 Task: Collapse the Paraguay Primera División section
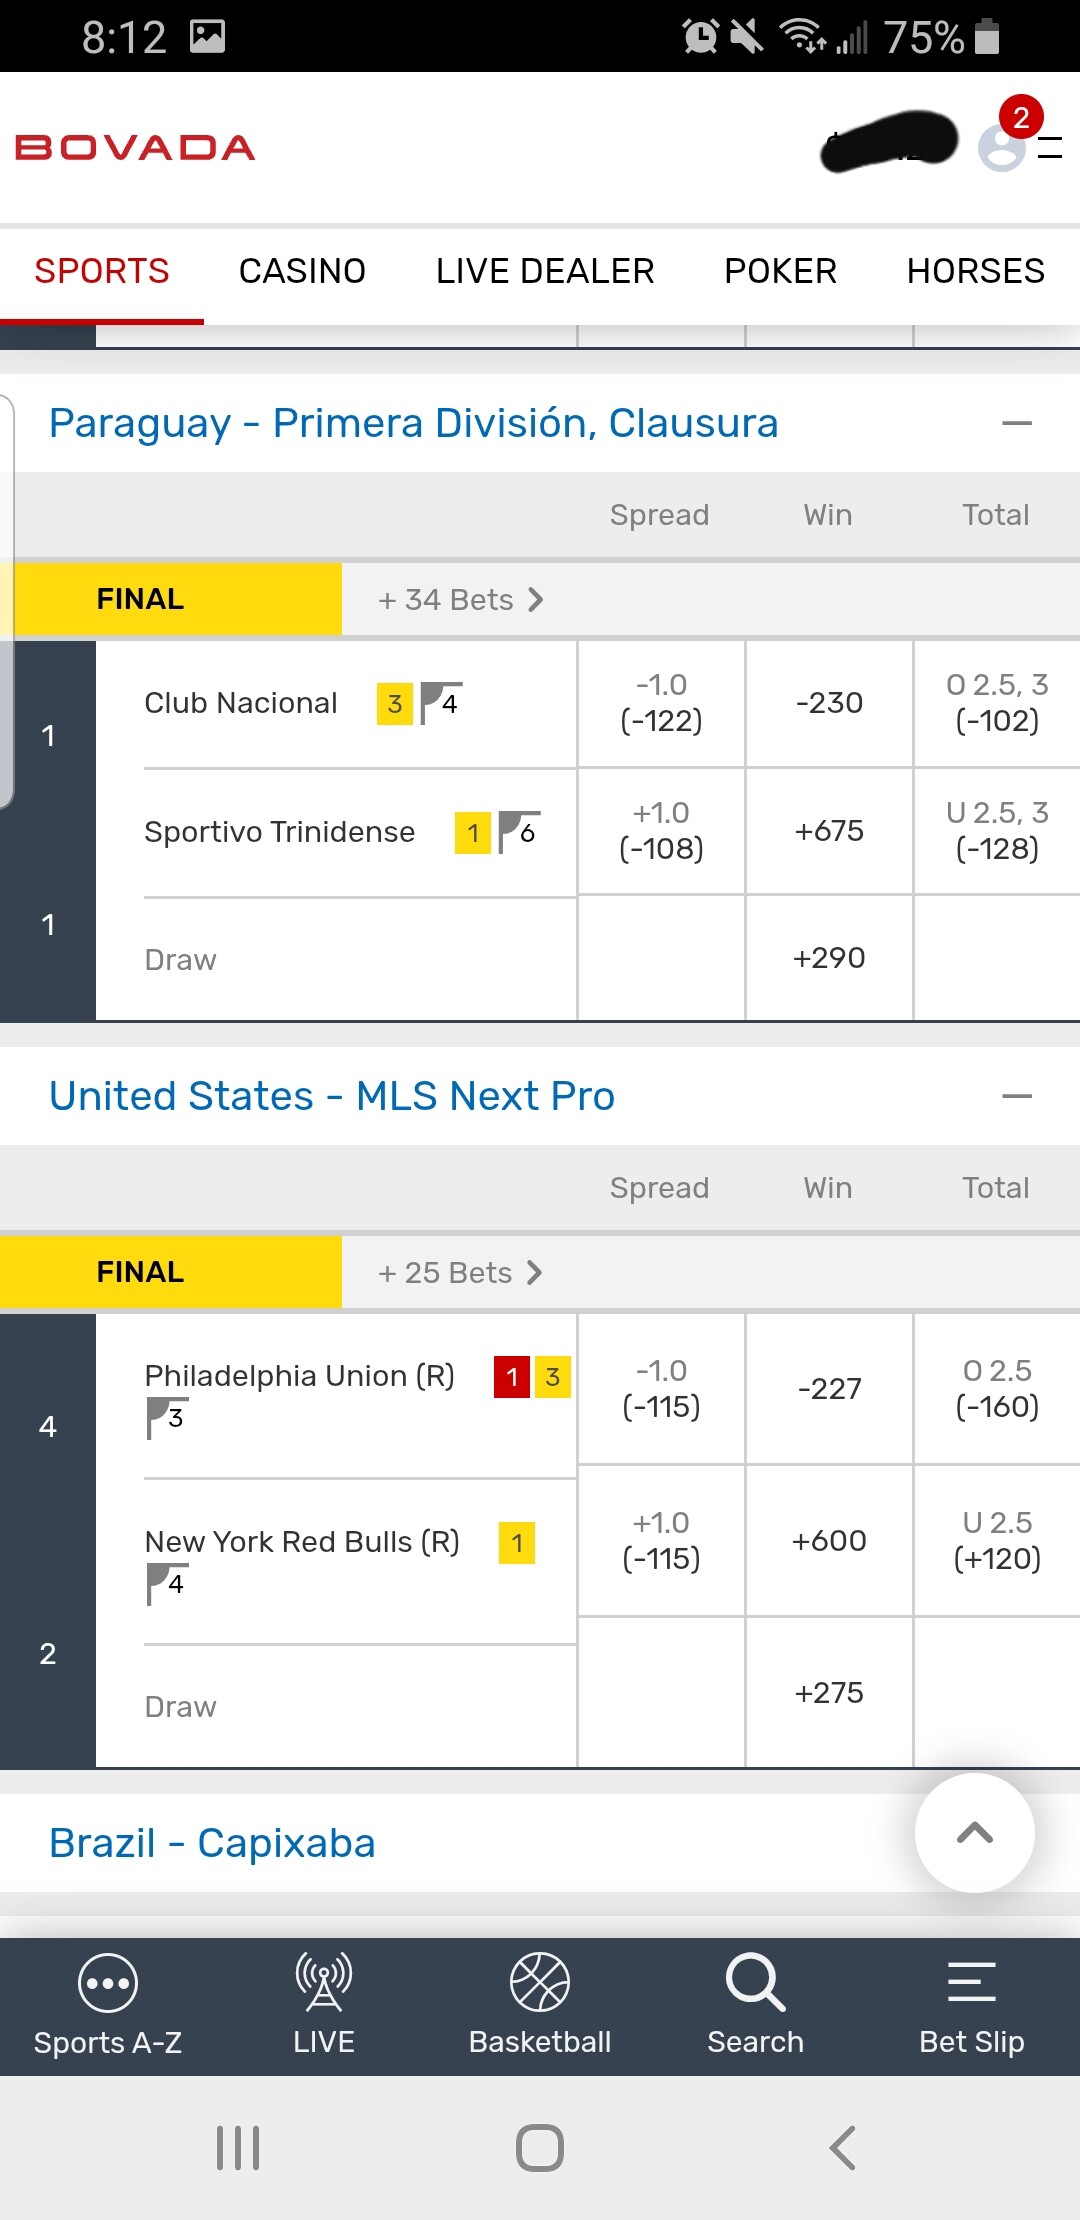(x=1016, y=424)
